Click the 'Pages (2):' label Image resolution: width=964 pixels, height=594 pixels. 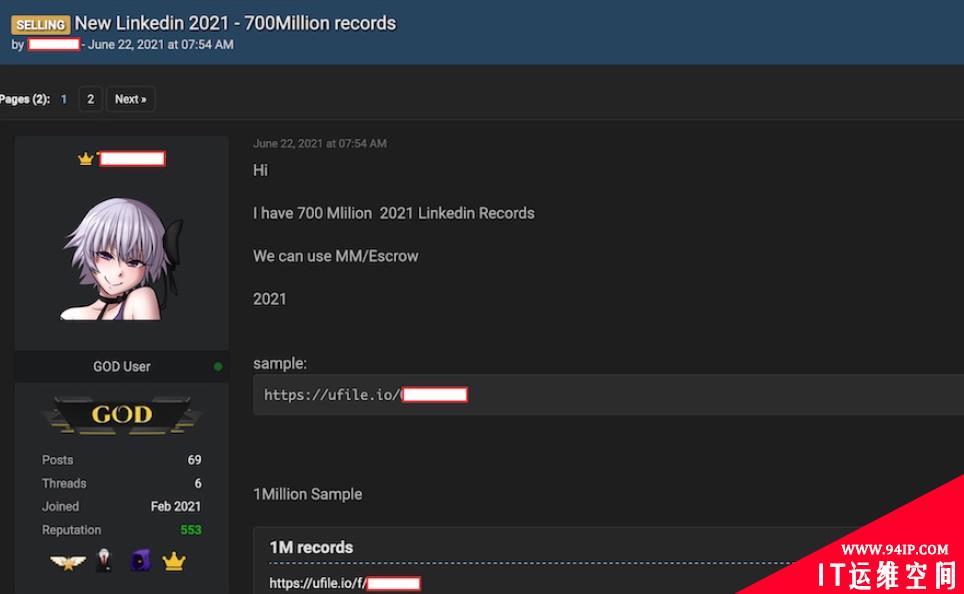25,99
